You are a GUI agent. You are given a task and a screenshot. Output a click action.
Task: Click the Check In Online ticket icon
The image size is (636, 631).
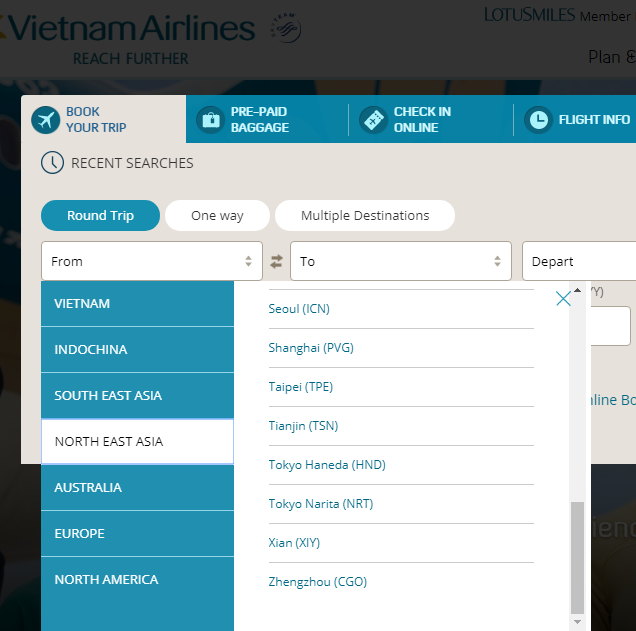click(373, 120)
